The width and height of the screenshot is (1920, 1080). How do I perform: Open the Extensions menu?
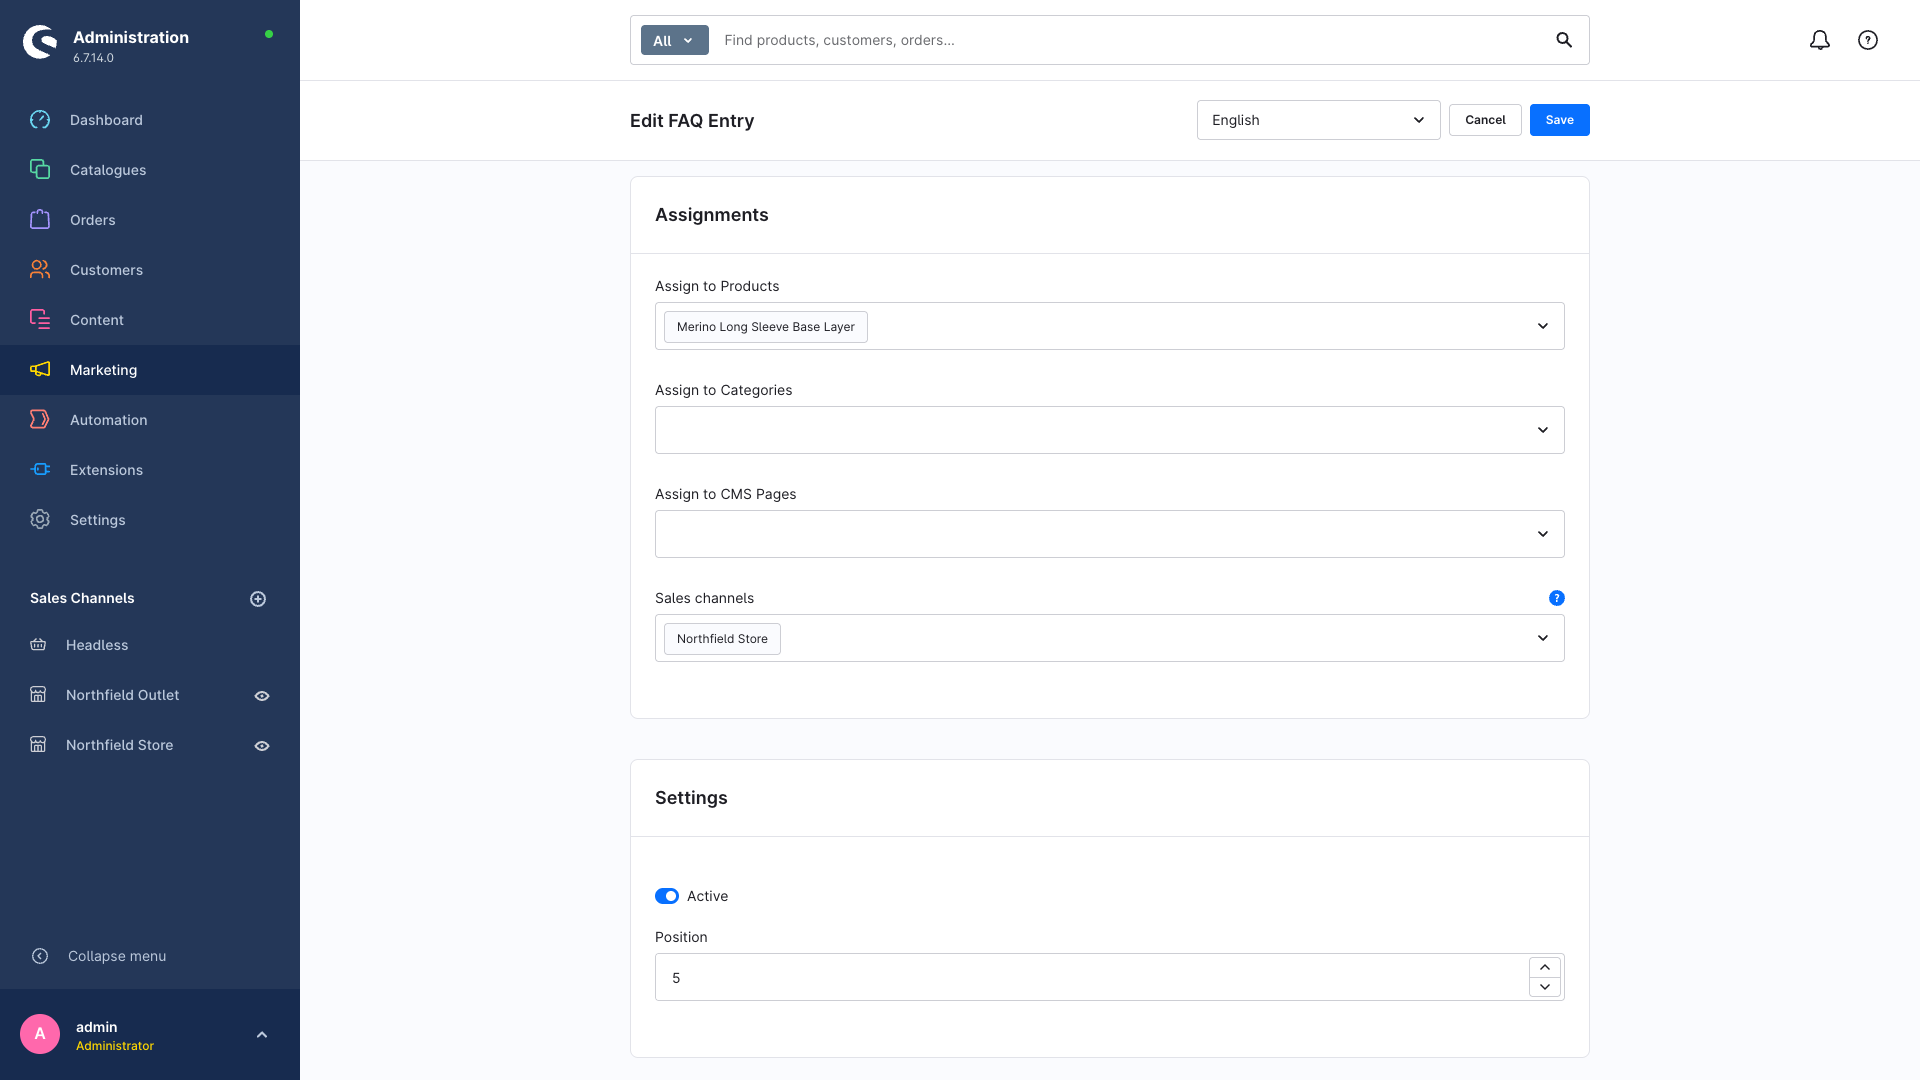[x=150, y=470]
